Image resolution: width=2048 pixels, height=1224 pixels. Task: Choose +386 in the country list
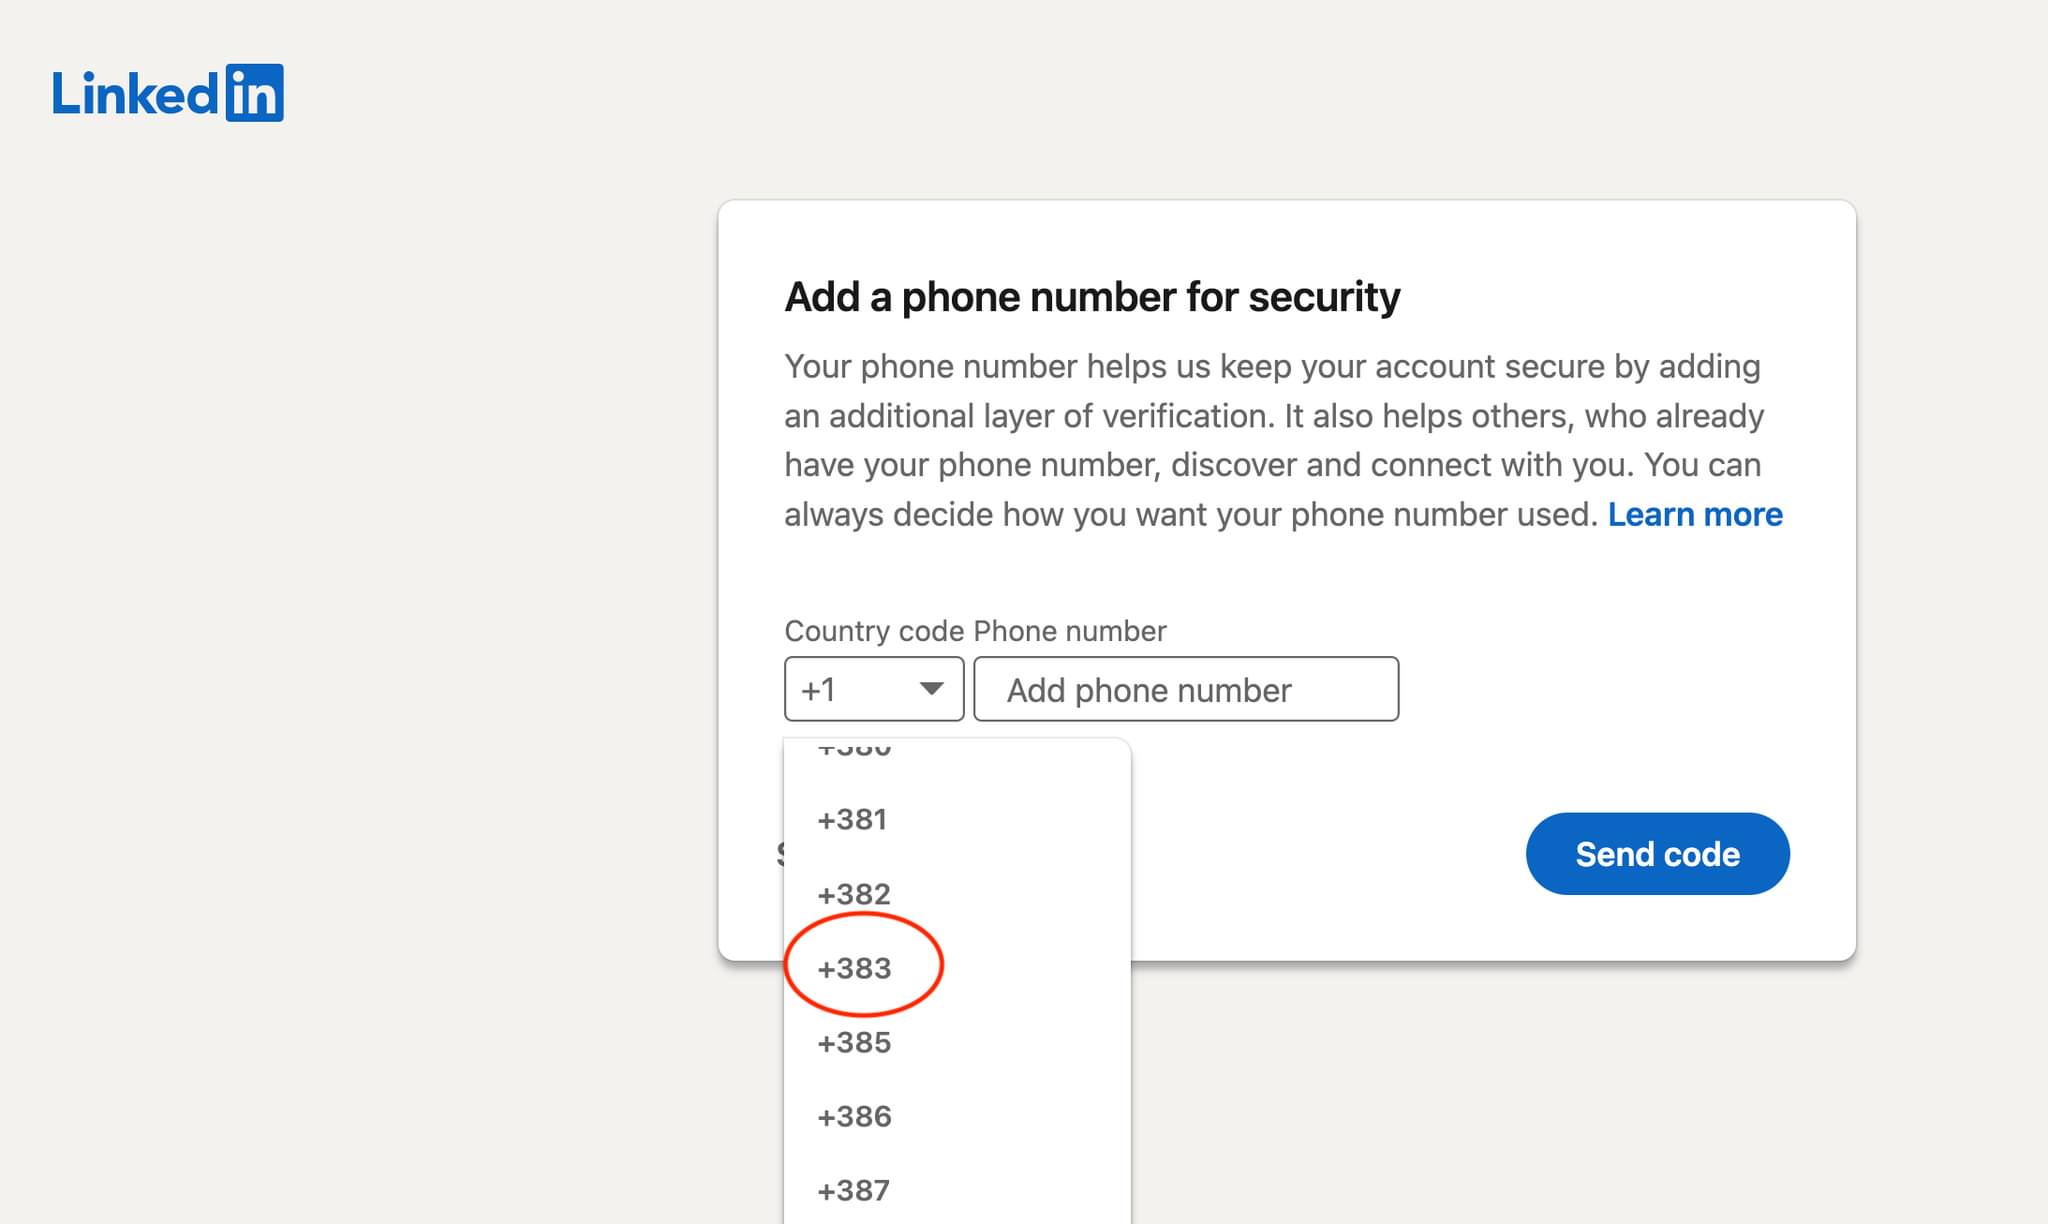pos(957,1116)
